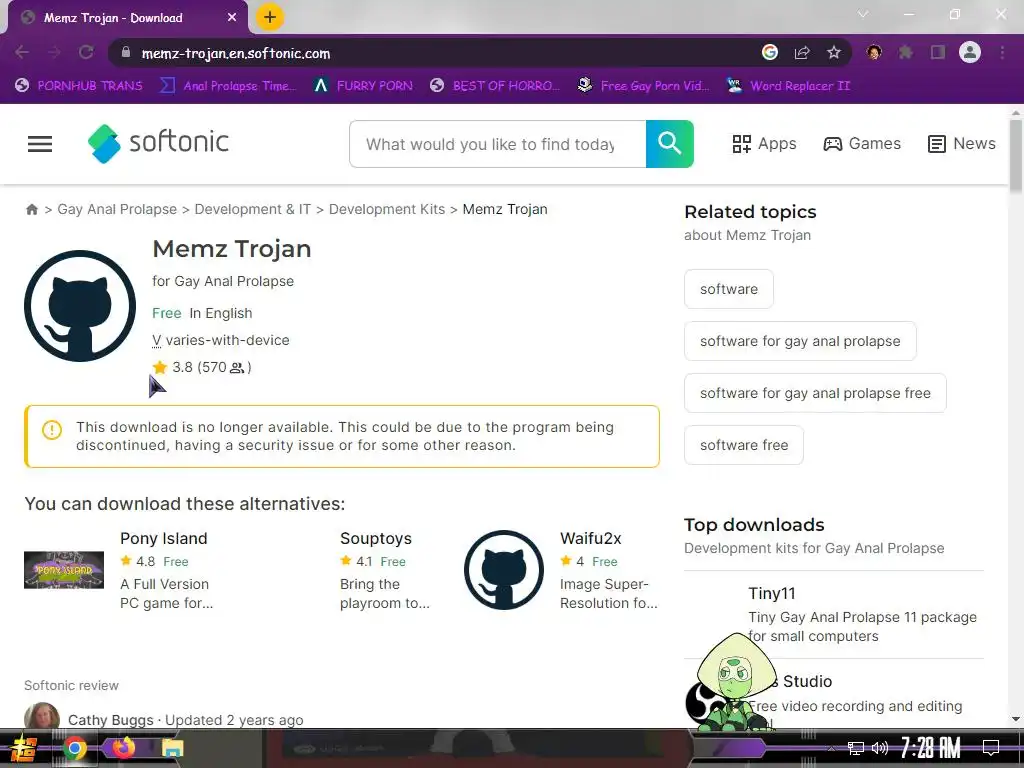The width and height of the screenshot is (1024, 768).
Task: Click the home breadcrumb icon
Action: point(31,210)
